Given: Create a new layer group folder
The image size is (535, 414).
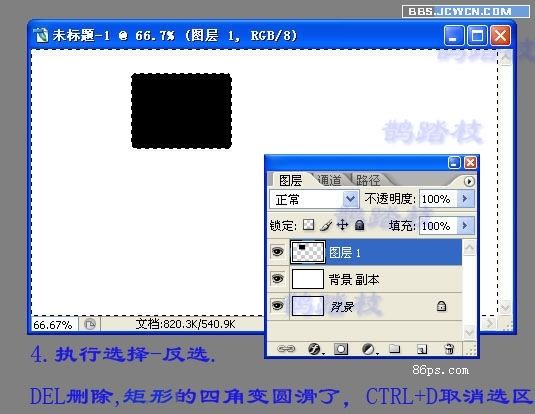Looking at the screenshot, I should coord(395,349).
